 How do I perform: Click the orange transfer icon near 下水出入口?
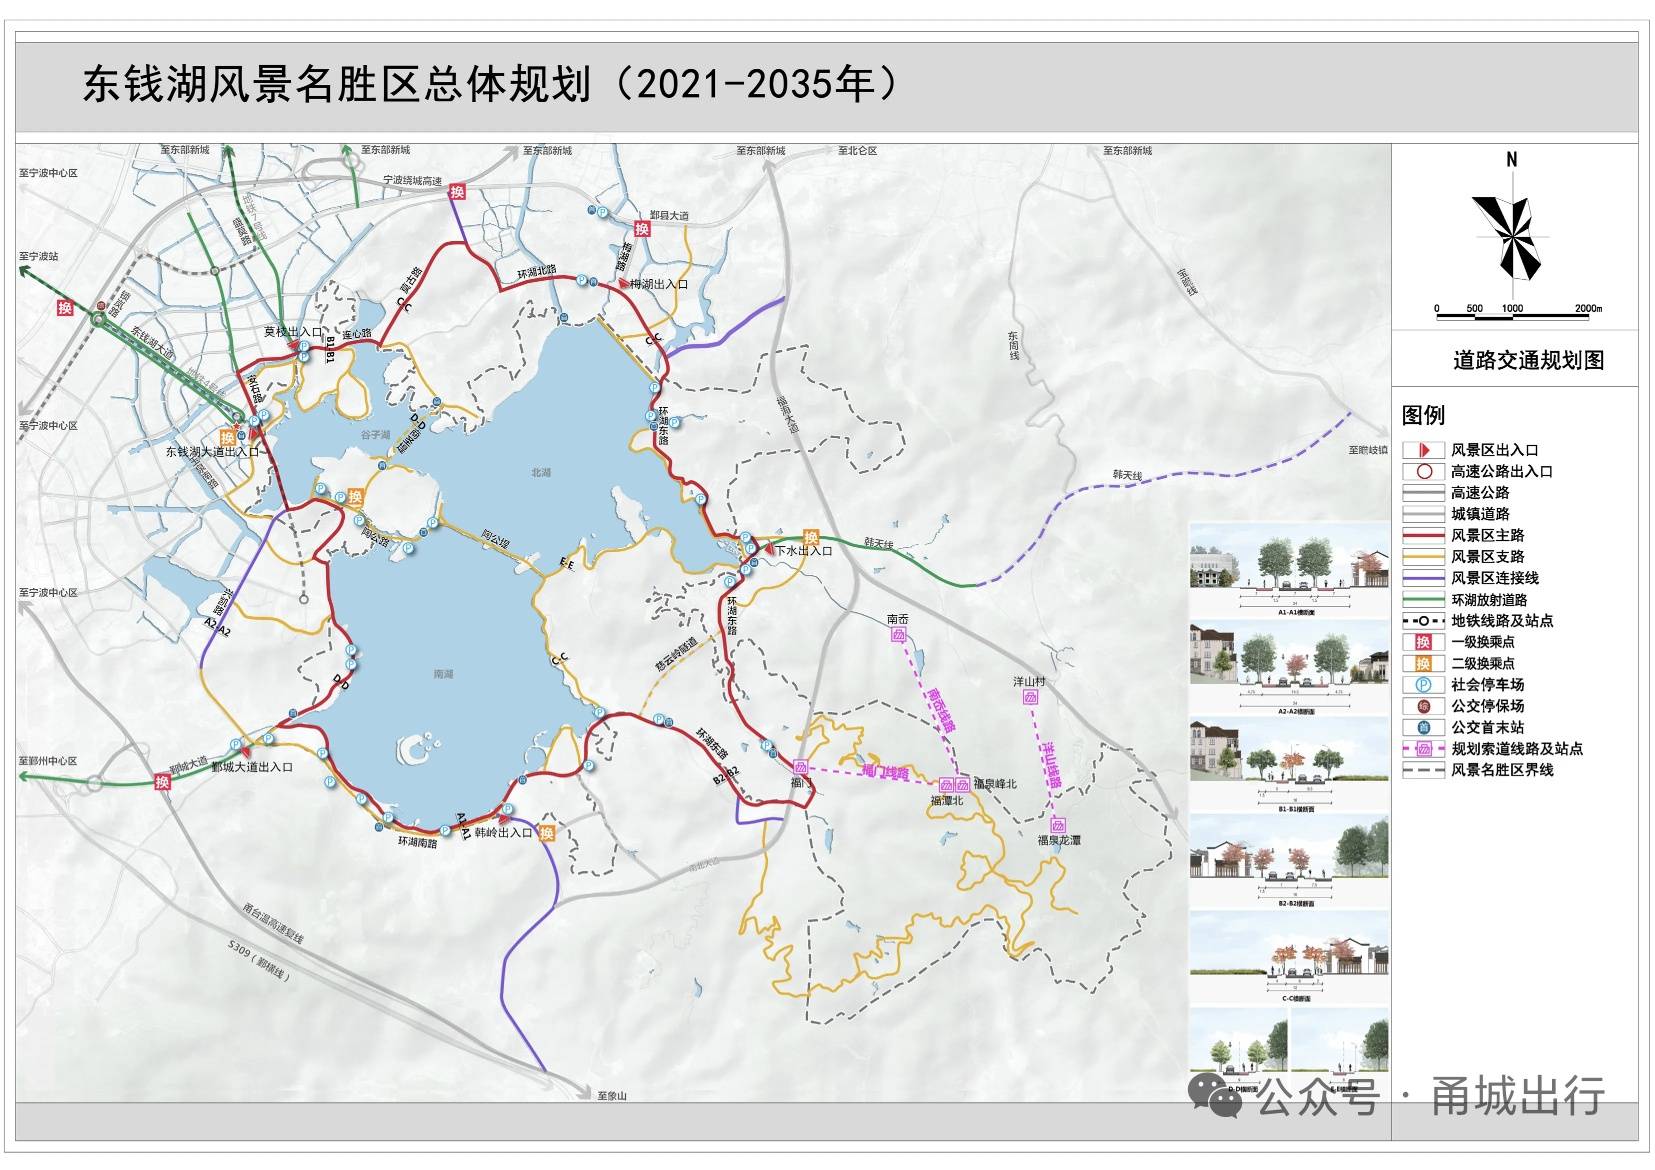point(811,538)
